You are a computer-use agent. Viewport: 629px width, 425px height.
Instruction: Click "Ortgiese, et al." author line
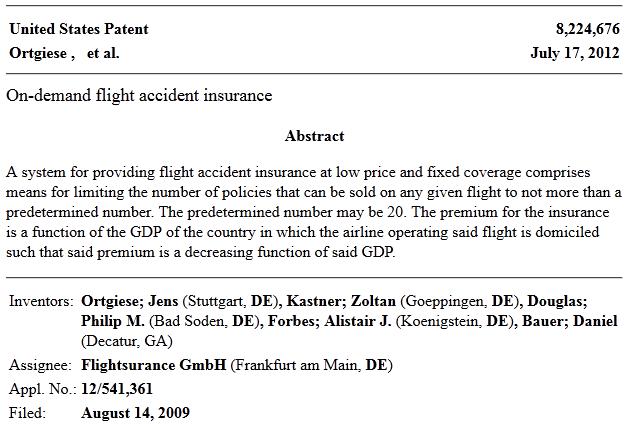[64, 53]
